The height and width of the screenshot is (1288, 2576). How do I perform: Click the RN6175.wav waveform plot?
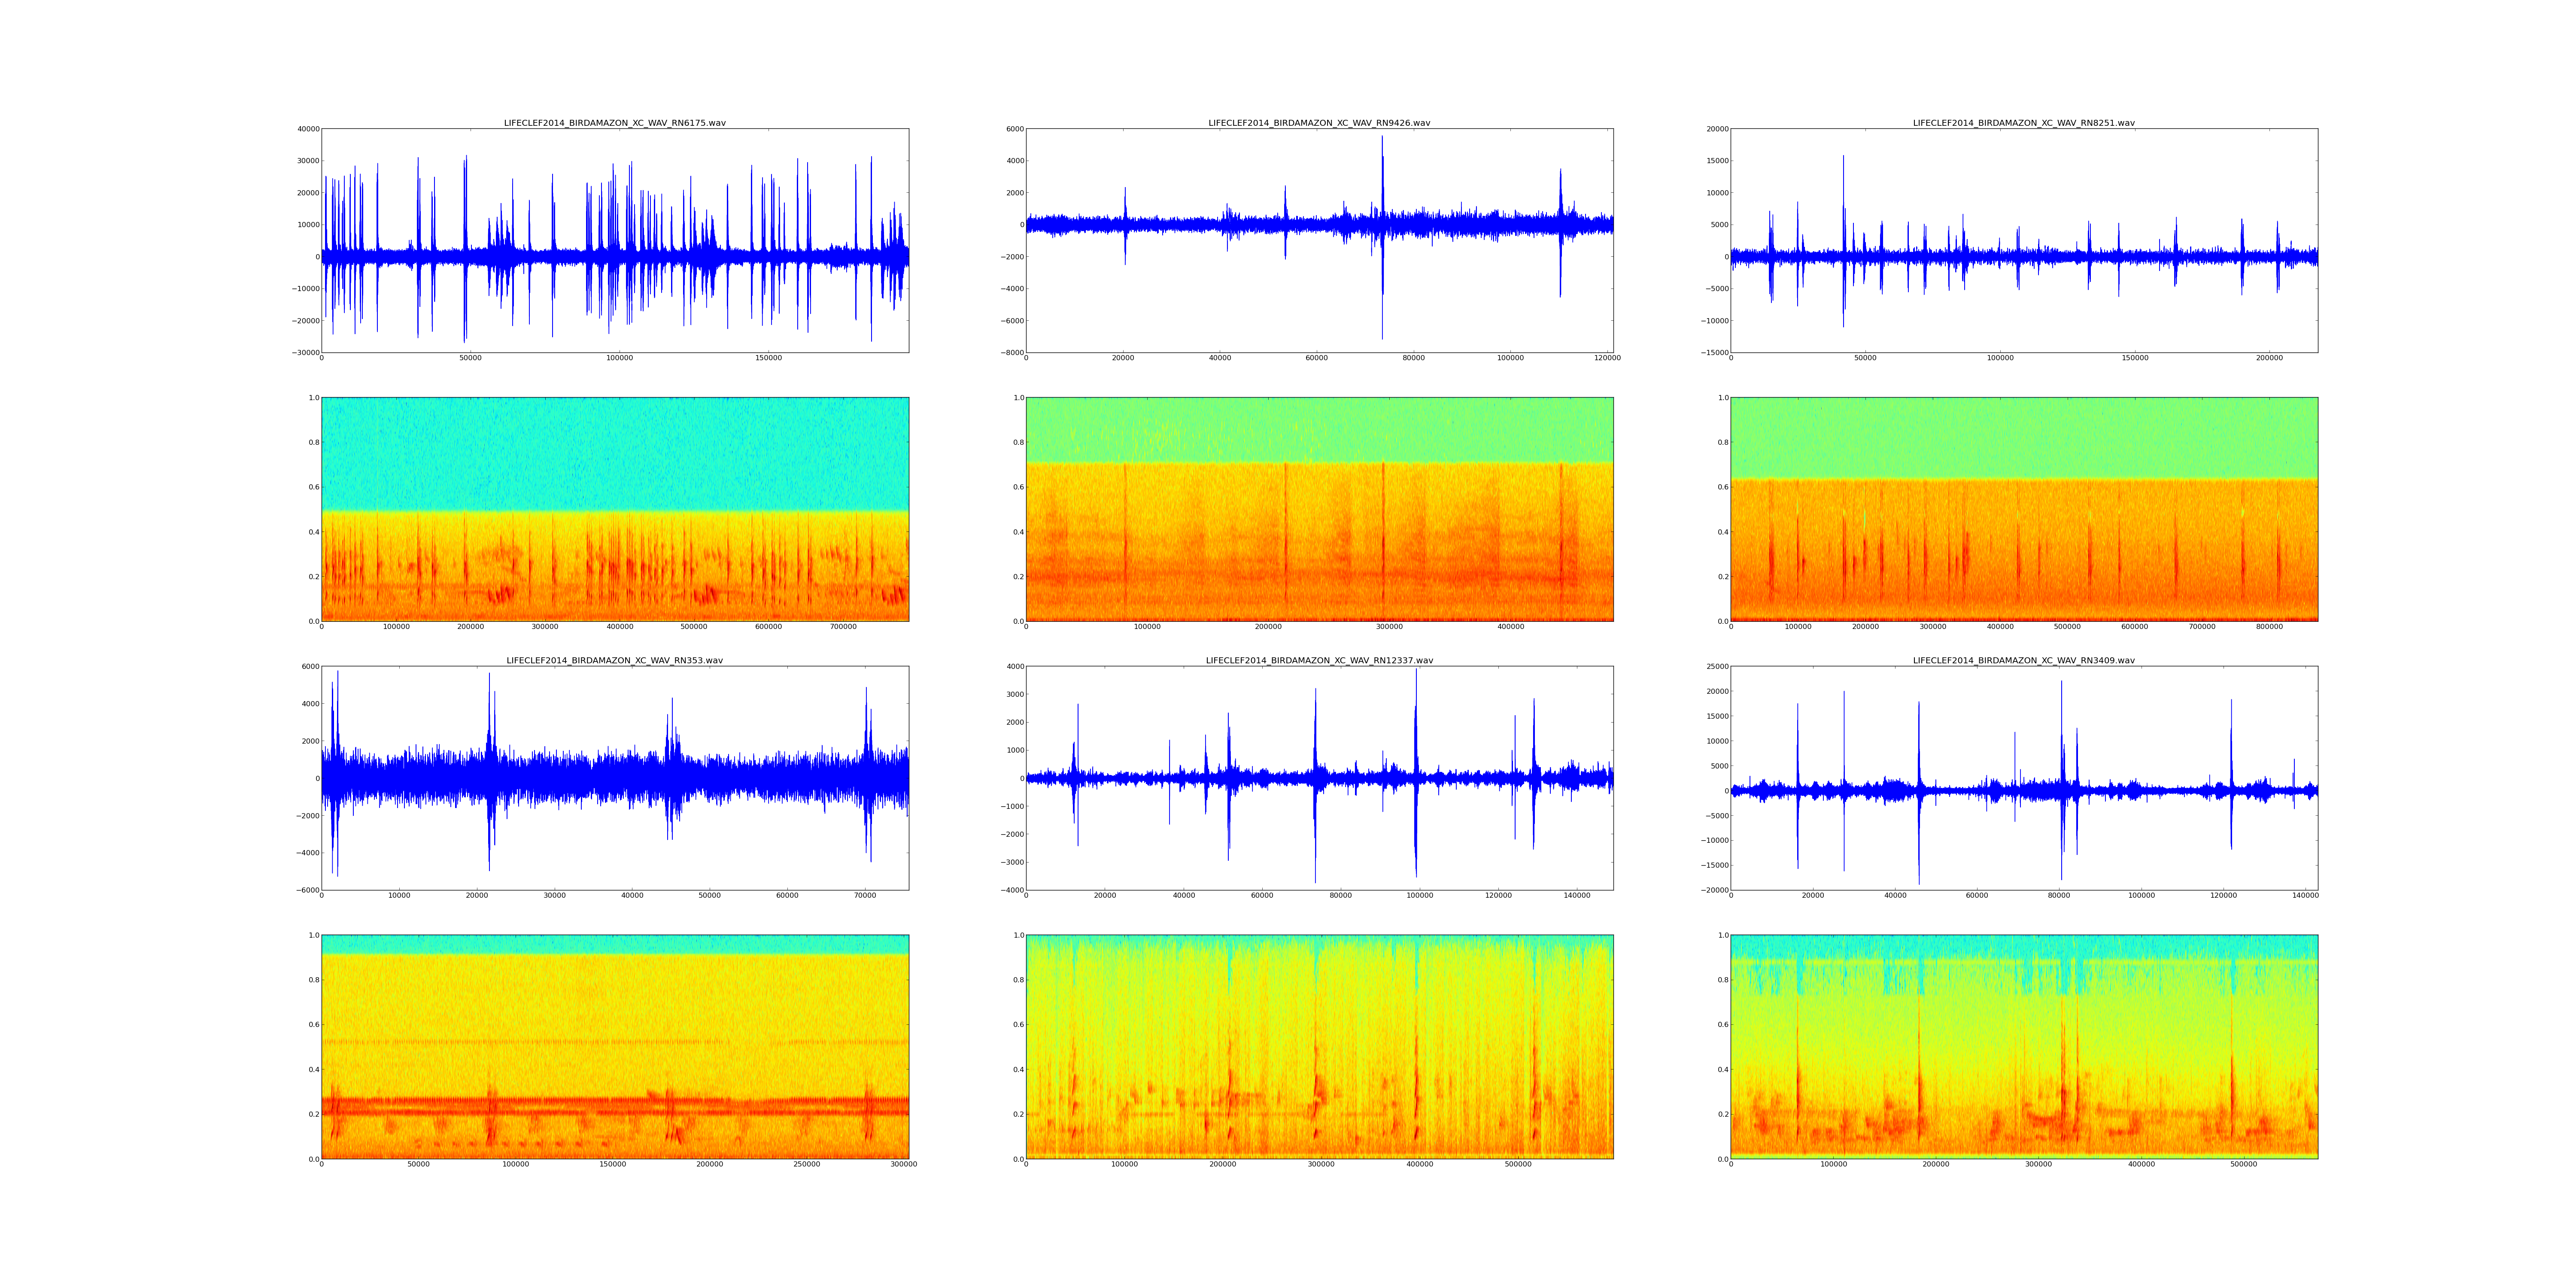click(614, 240)
